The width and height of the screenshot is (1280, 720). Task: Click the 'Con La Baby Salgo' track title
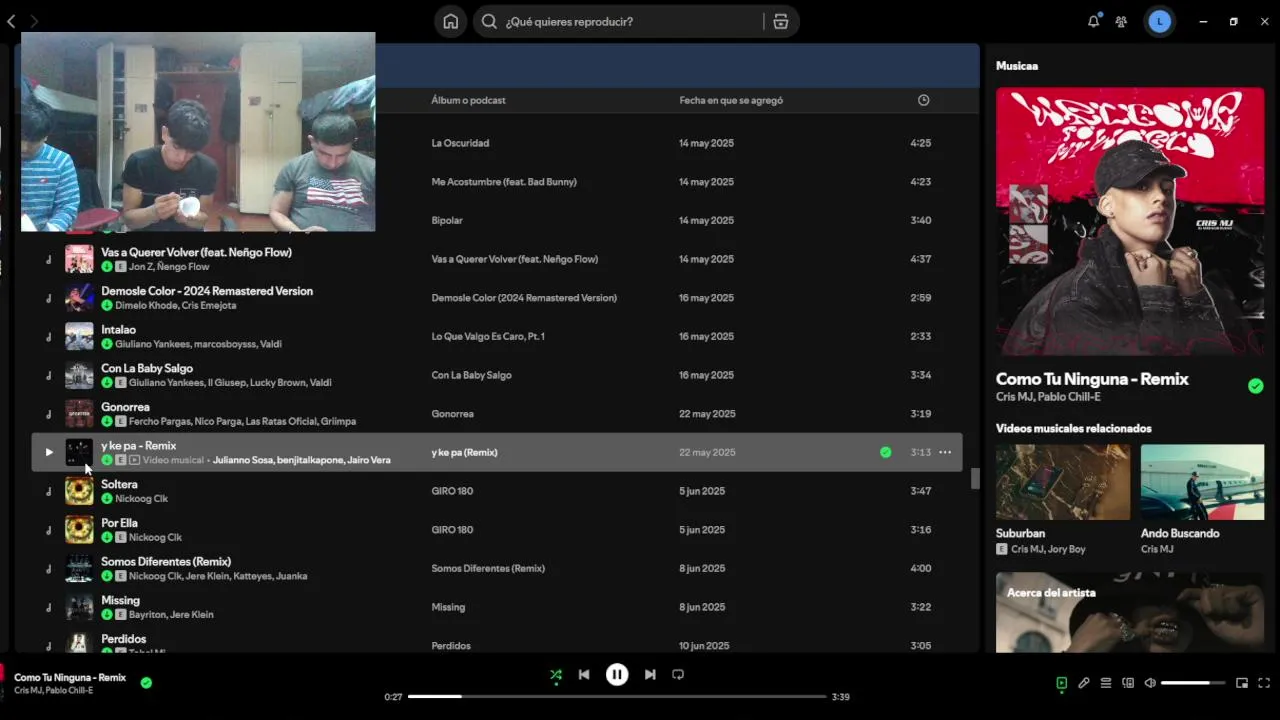point(147,368)
